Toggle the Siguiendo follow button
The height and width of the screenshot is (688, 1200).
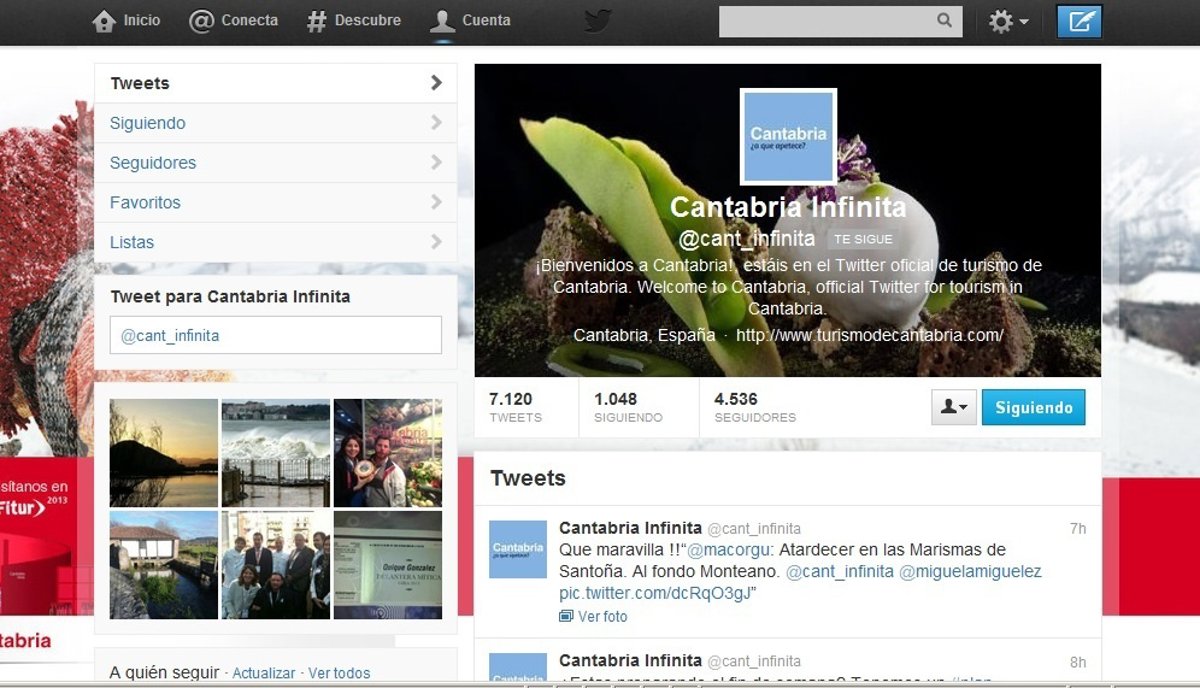pos(1033,408)
